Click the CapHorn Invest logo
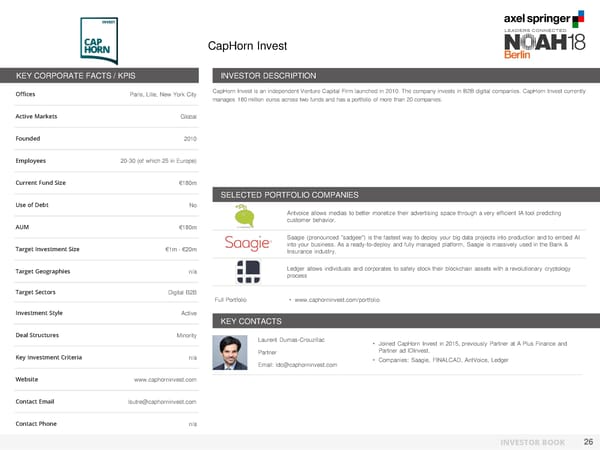Screen dimensions: 600x450 click(95, 39)
